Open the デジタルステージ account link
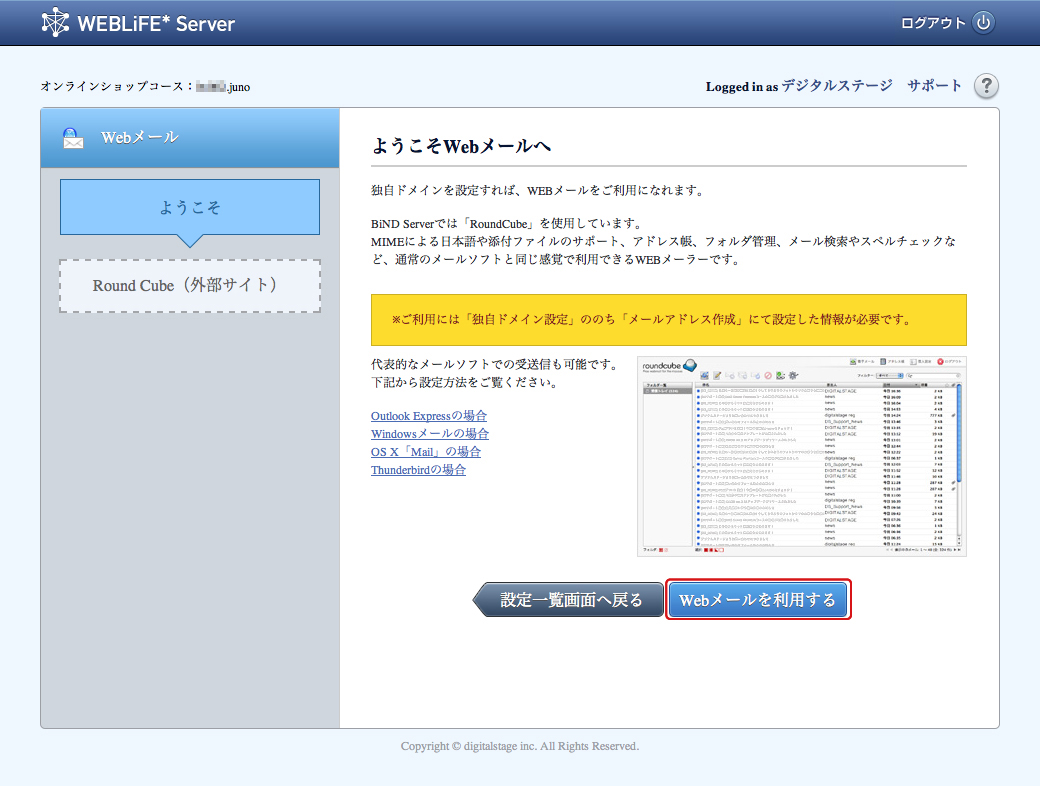The height and width of the screenshot is (786, 1040). [x=836, y=86]
